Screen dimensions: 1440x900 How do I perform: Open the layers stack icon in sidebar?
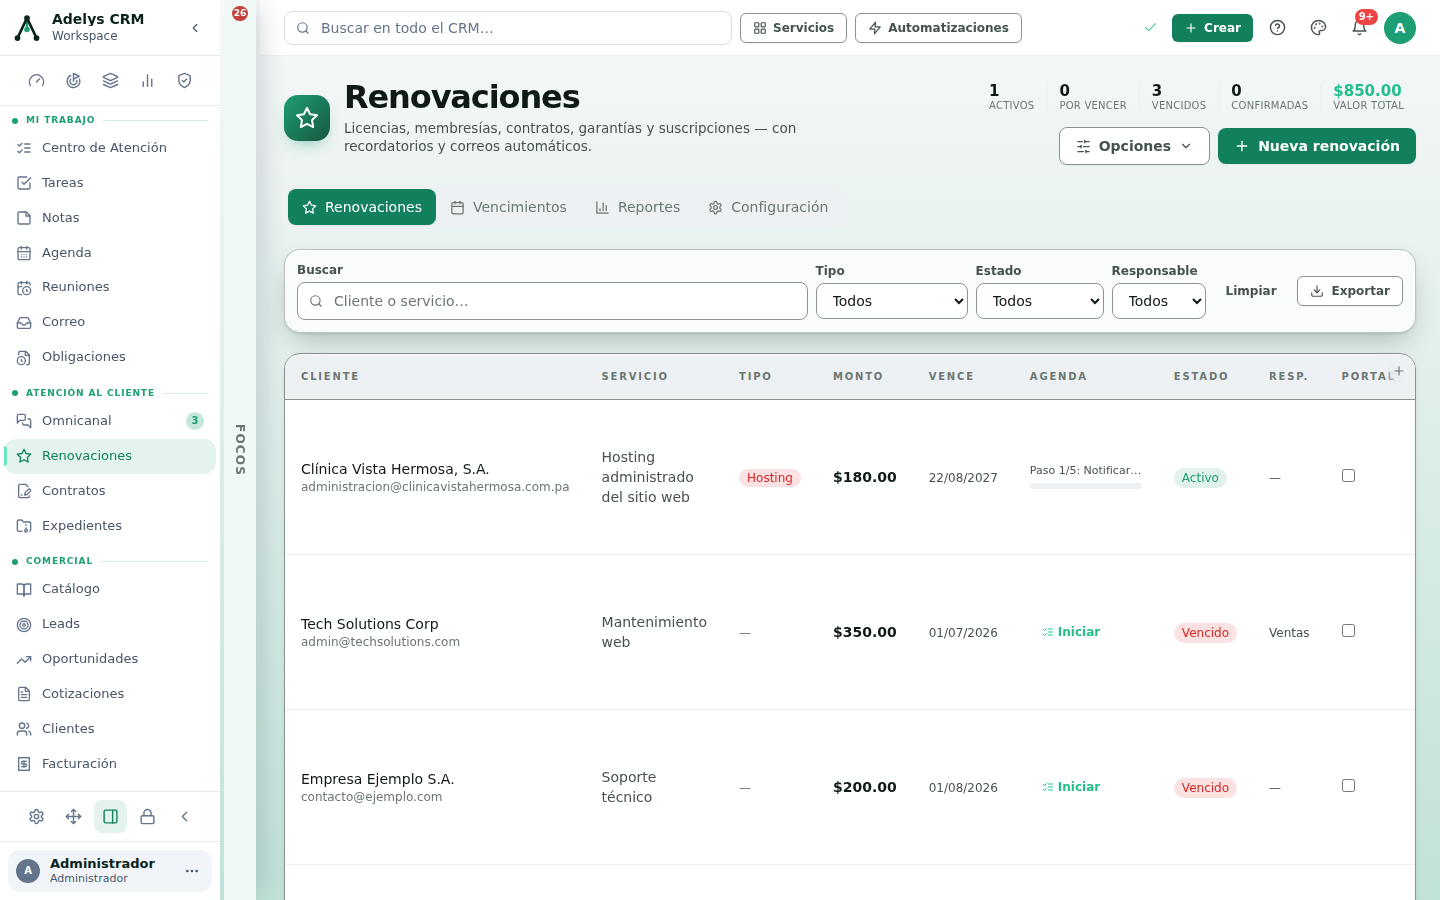[111, 81]
